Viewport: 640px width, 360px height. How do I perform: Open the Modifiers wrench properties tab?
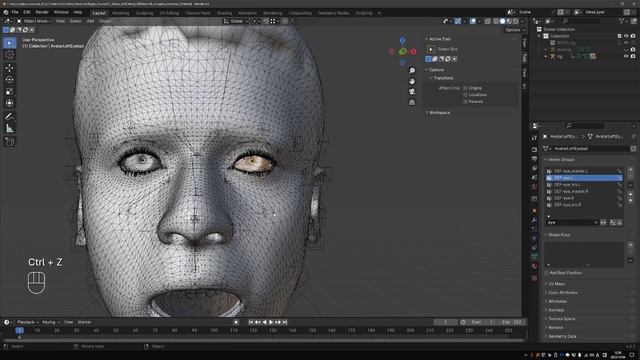tap(534, 220)
